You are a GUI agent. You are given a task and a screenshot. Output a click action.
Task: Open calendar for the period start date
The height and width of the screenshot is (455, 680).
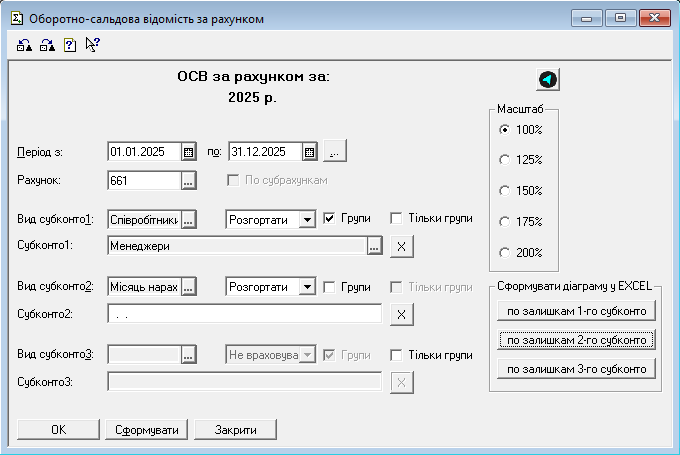[x=188, y=152]
